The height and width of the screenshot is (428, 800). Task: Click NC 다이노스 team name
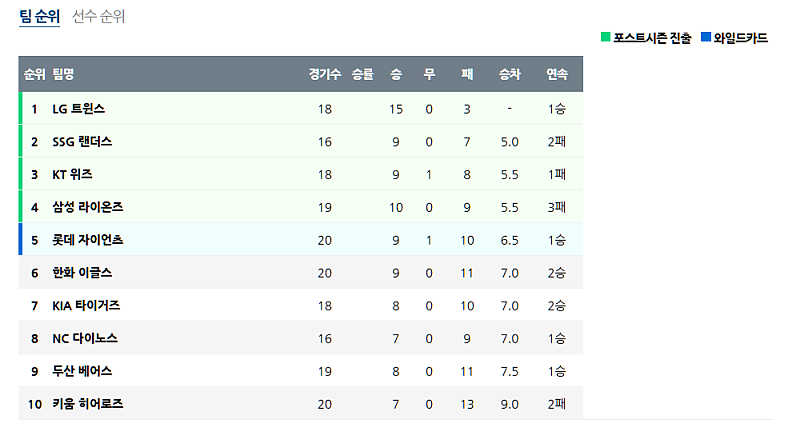[x=85, y=338]
